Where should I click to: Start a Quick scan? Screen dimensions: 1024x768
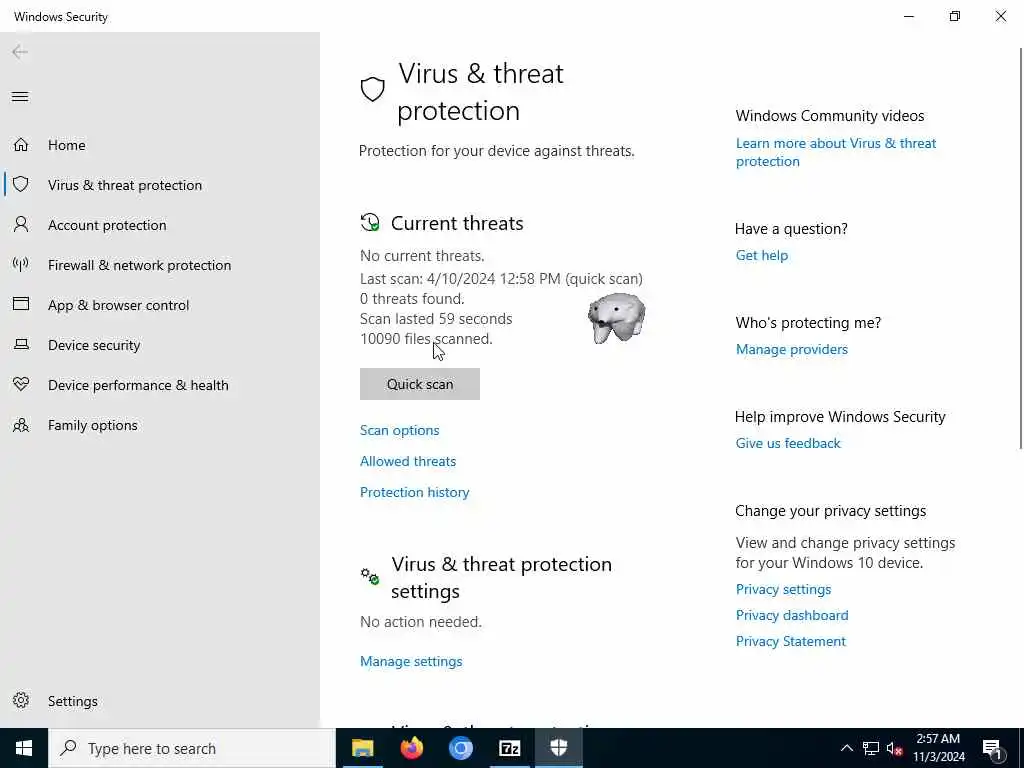[x=420, y=384]
